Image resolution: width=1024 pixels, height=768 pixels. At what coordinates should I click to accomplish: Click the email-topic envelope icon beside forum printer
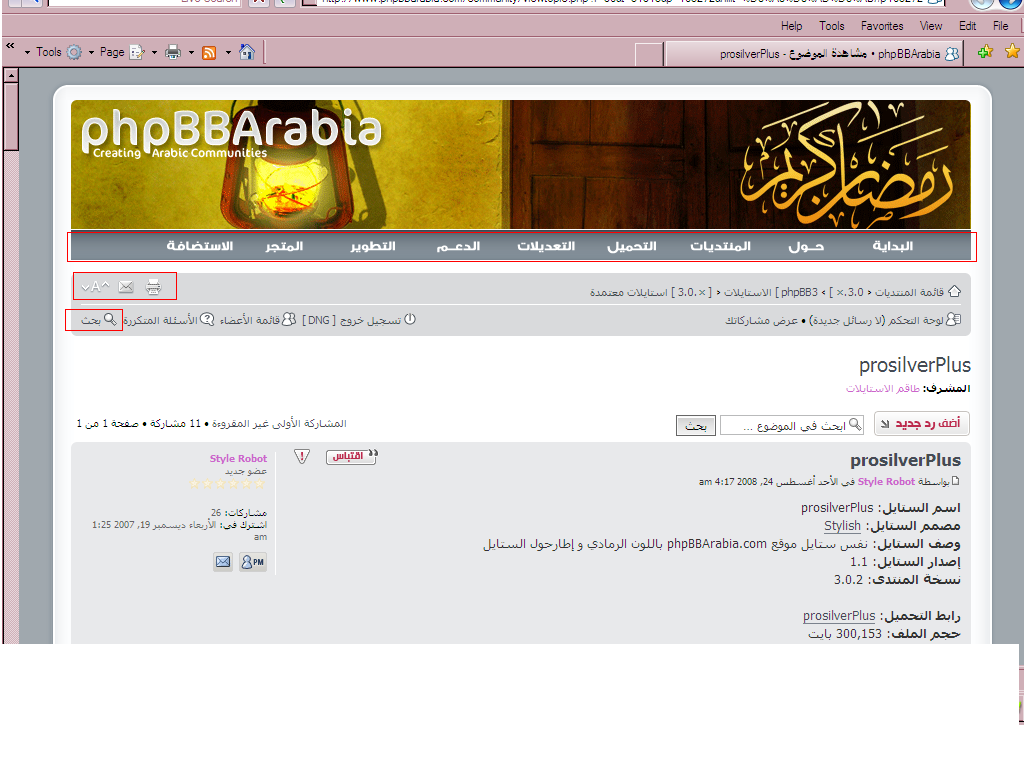click(126, 287)
